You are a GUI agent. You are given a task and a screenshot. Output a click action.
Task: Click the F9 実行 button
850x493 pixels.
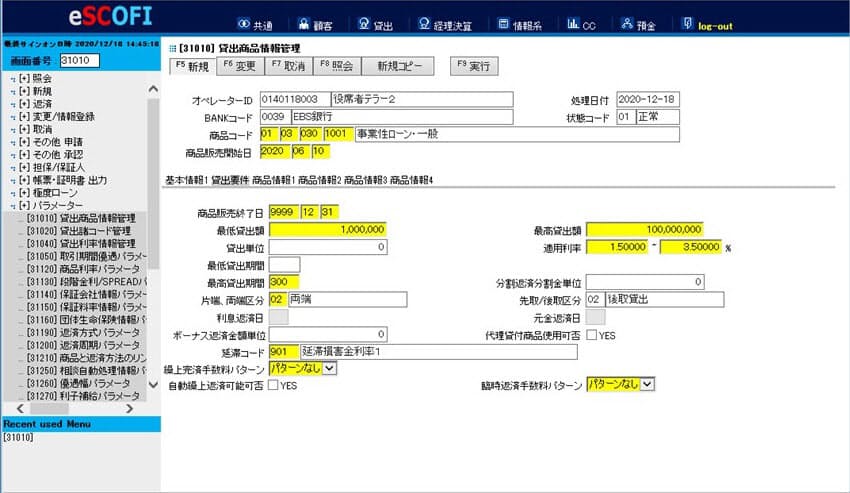click(x=474, y=66)
